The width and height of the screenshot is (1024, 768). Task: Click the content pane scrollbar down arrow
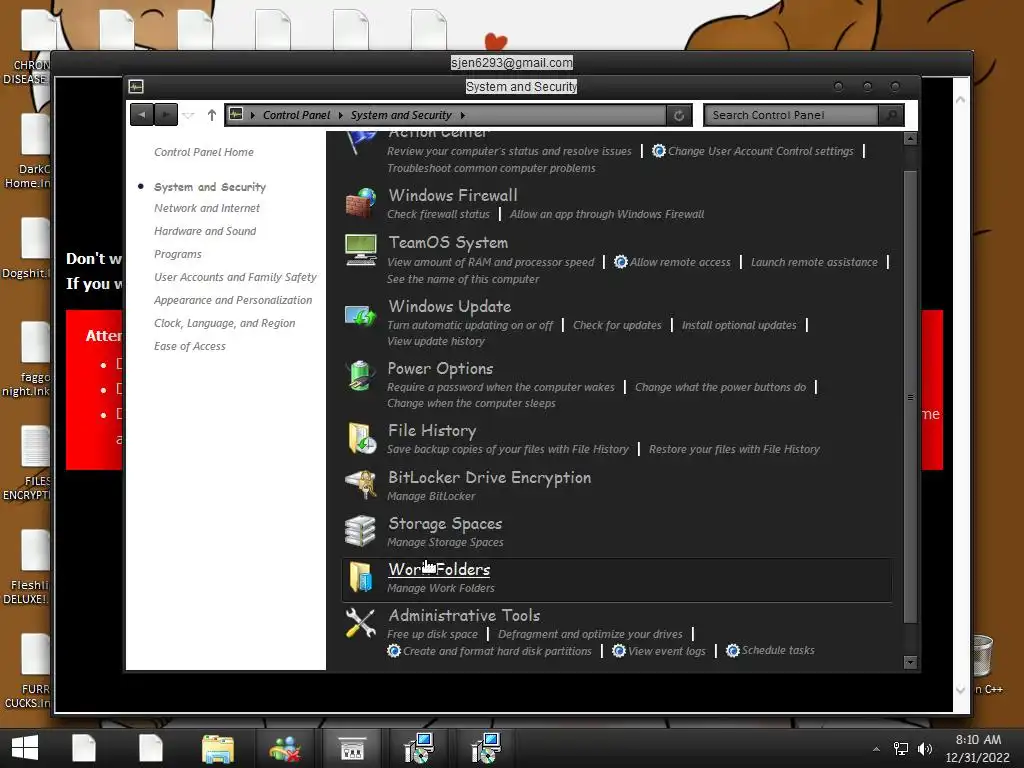[910, 662]
